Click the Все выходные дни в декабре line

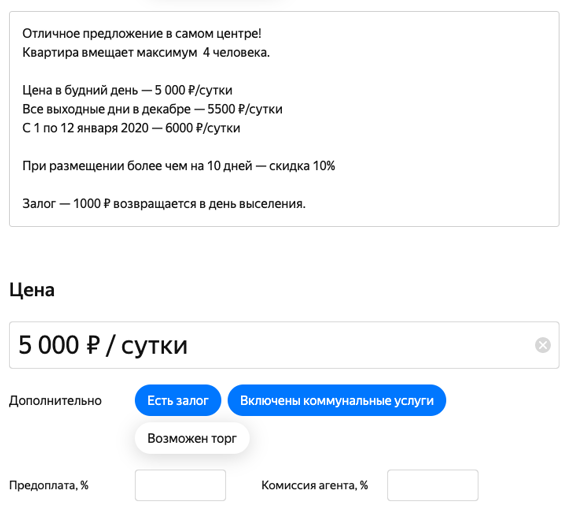click(152, 109)
